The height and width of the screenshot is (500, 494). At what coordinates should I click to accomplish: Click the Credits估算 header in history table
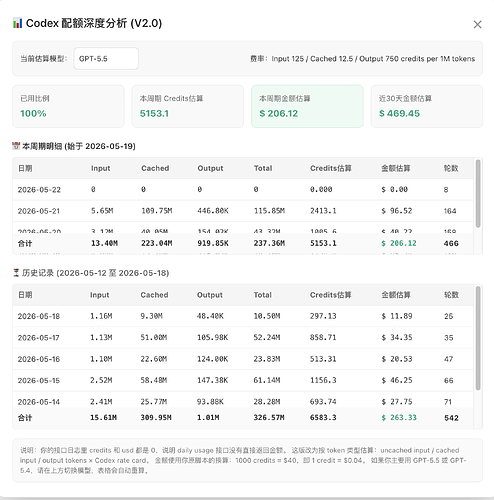[331, 295]
